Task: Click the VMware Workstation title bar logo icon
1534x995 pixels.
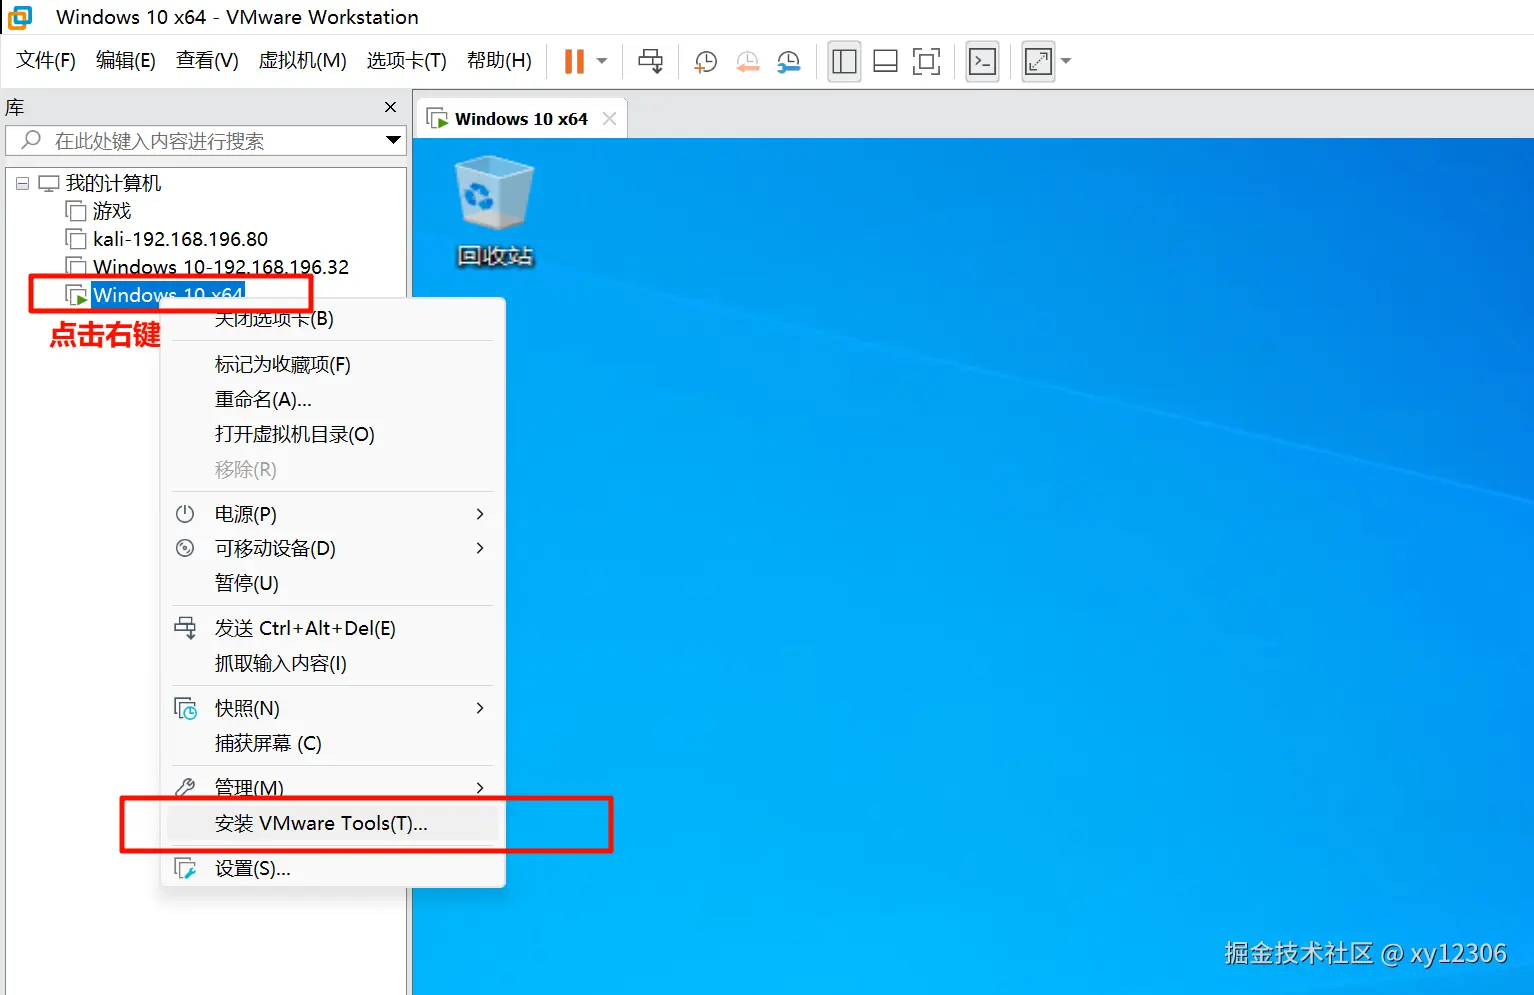Action: (20, 17)
